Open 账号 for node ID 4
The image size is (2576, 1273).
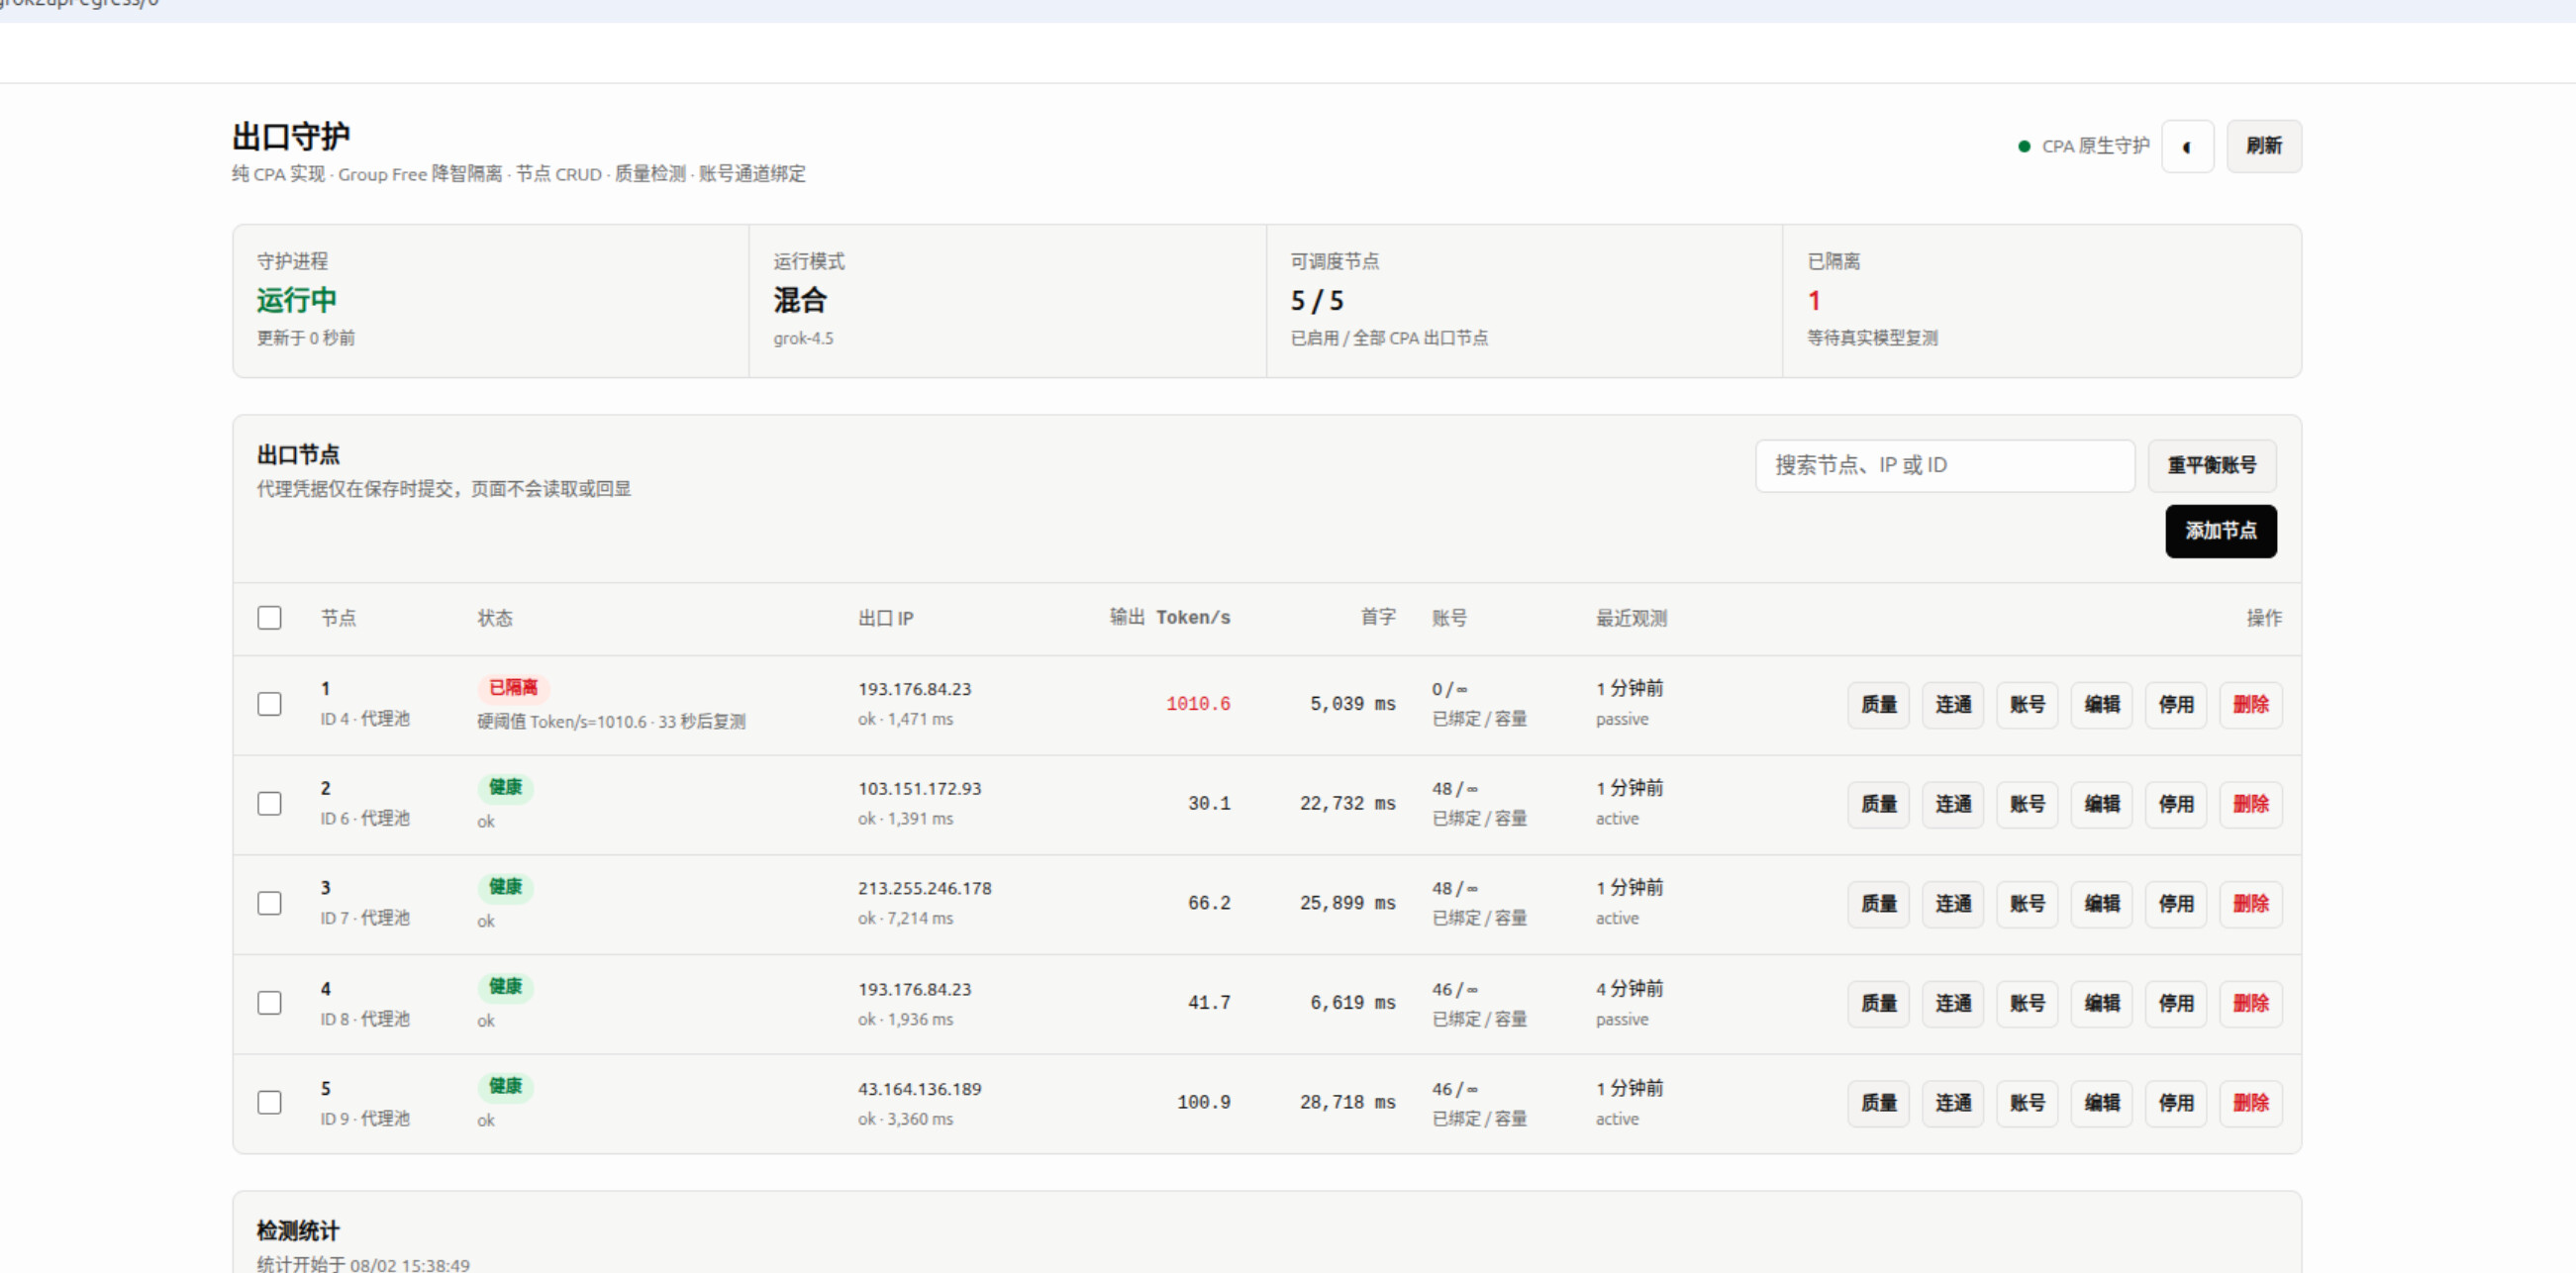pyautogui.click(x=2027, y=704)
